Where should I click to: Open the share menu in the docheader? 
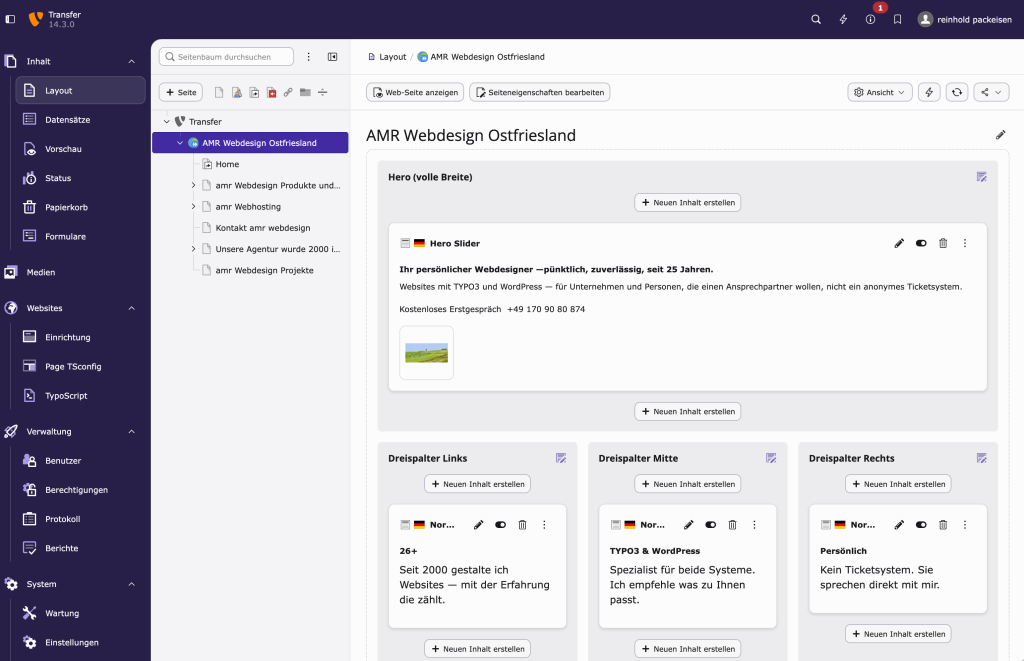tap(991, 91)
